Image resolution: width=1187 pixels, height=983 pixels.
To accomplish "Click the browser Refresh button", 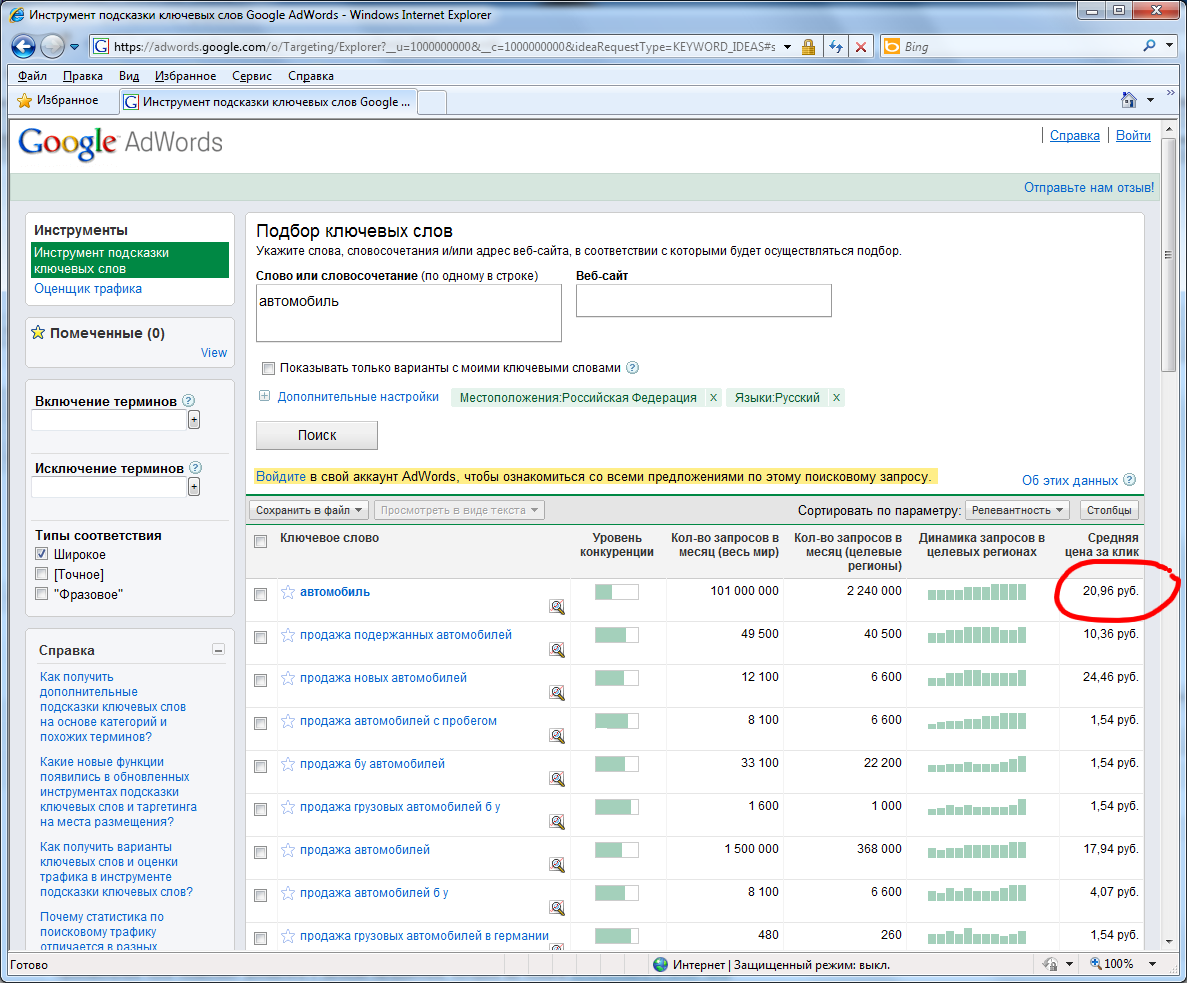I will [834, 47].
